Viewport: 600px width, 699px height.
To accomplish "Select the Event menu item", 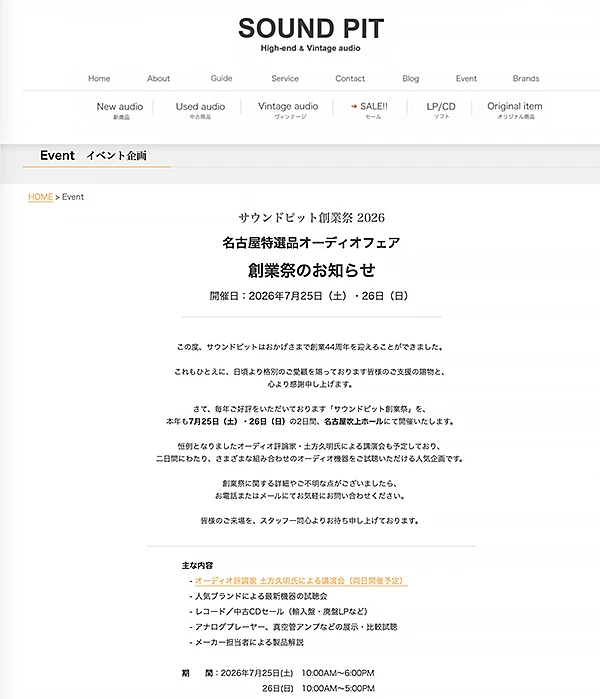I will (466, 78).
